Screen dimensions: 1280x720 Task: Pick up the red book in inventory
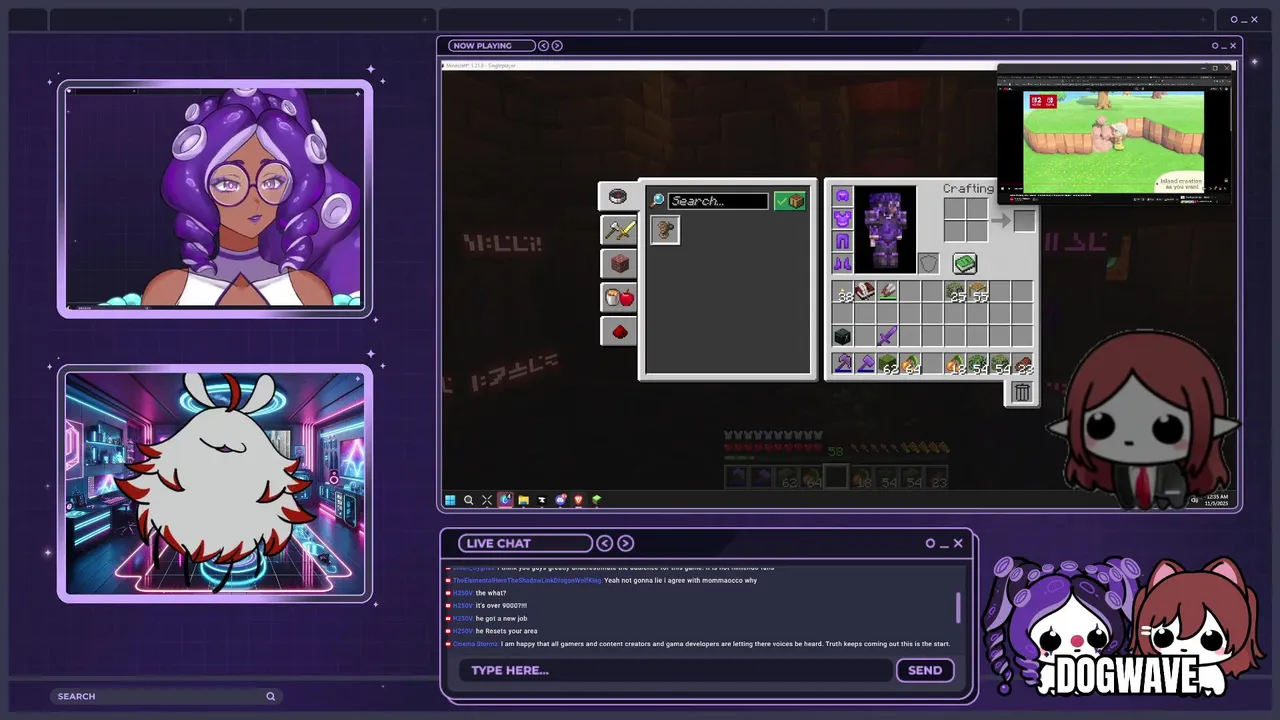point(865,292)
